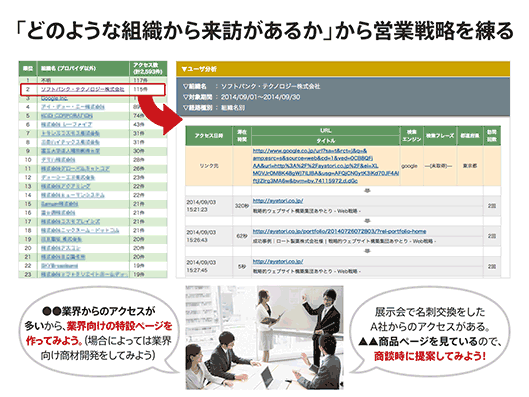Collapse the ユーザ分析 panel triangle

(x=184, y=69)
